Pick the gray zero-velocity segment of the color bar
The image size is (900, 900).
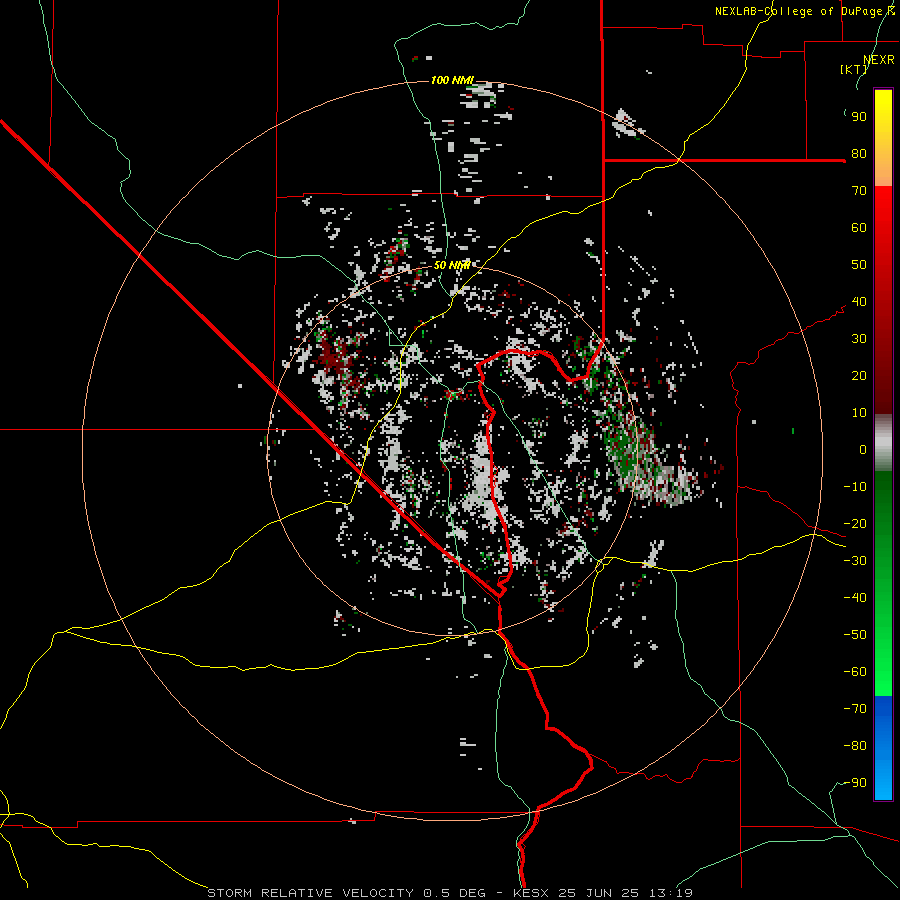pos(883,443)
